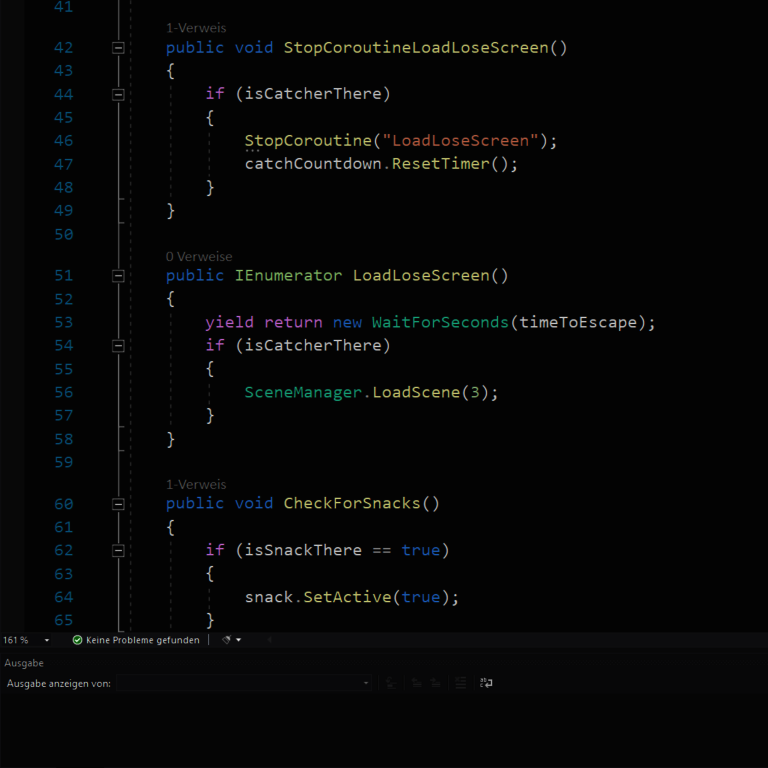Image resolution: width=768 pixels, height=768 pixels.
Task: Click the "LoadLoseScreen" string literal
Action: [x=460, y=141]
